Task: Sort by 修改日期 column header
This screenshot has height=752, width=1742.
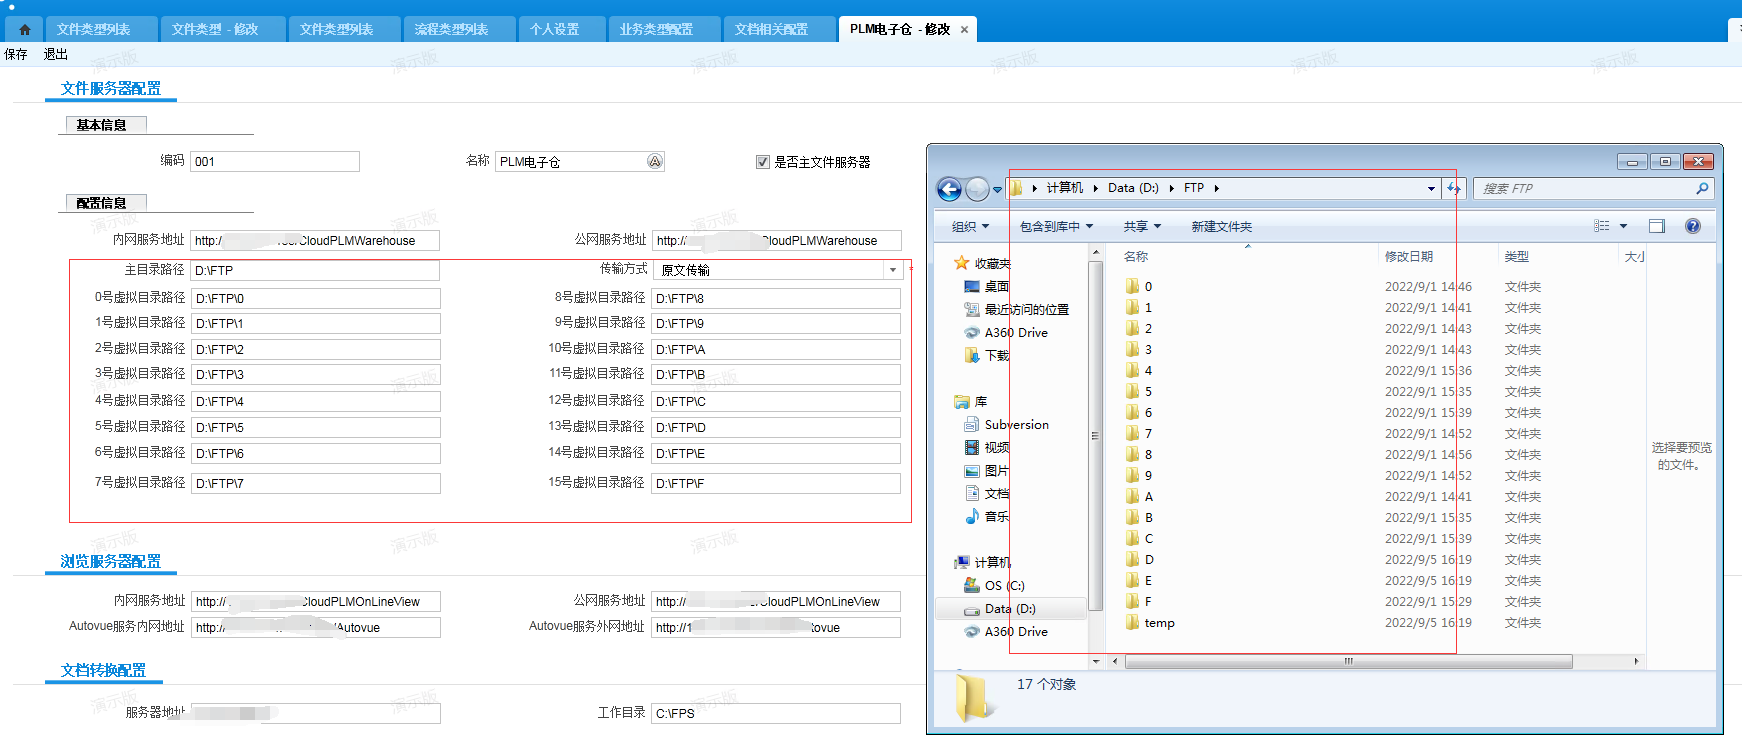Action: point(1409,257)
